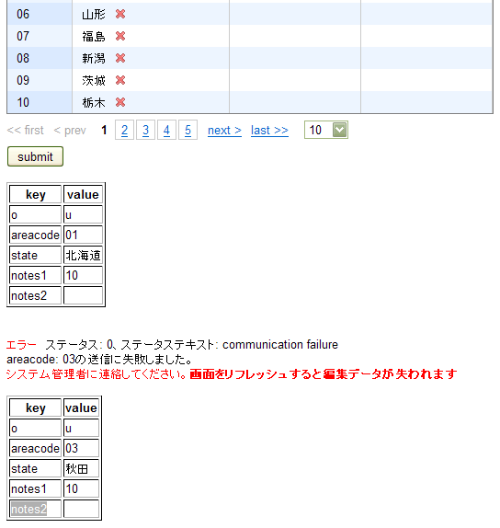Click the red エラー label
This screenshot has width=500, height=528.
click(21, 344)
